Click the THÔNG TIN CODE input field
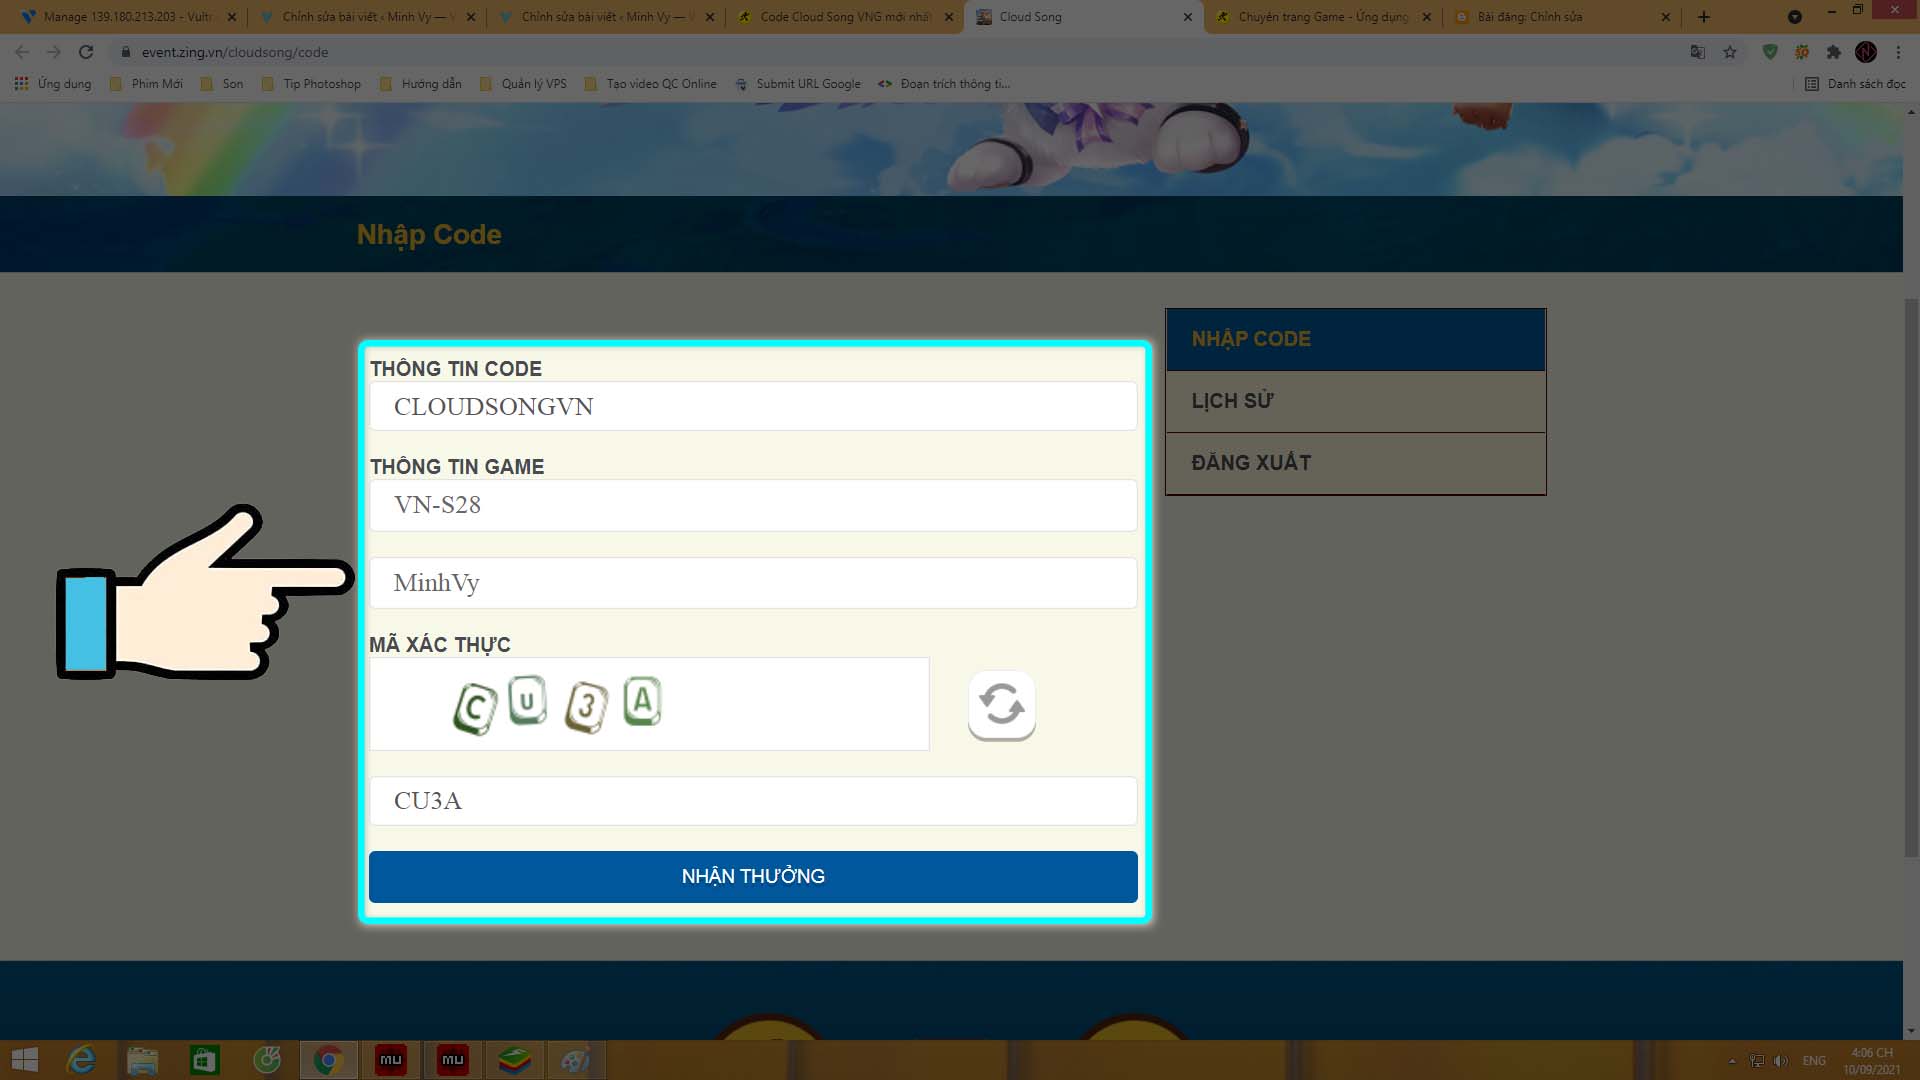 752,406
